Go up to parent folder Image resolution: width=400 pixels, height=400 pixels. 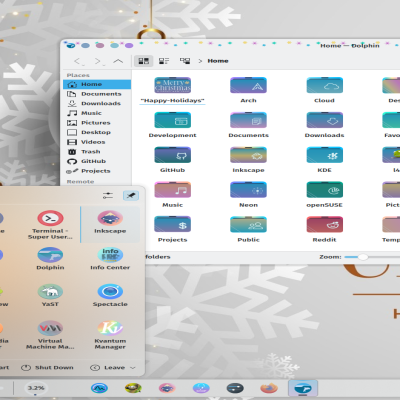118,61
